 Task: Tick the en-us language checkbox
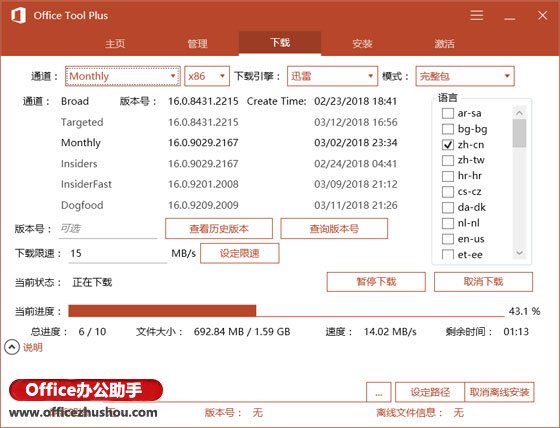tap(448, 239)
